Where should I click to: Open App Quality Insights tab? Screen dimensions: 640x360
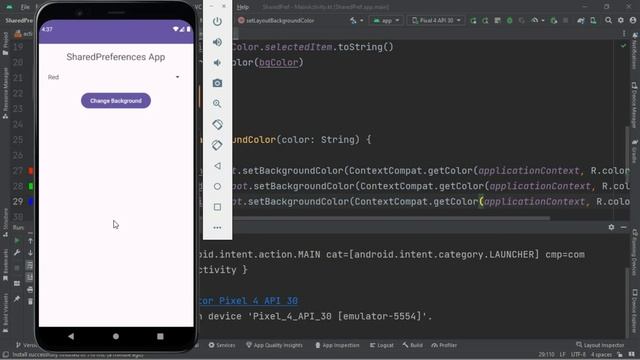click(274, 345)
